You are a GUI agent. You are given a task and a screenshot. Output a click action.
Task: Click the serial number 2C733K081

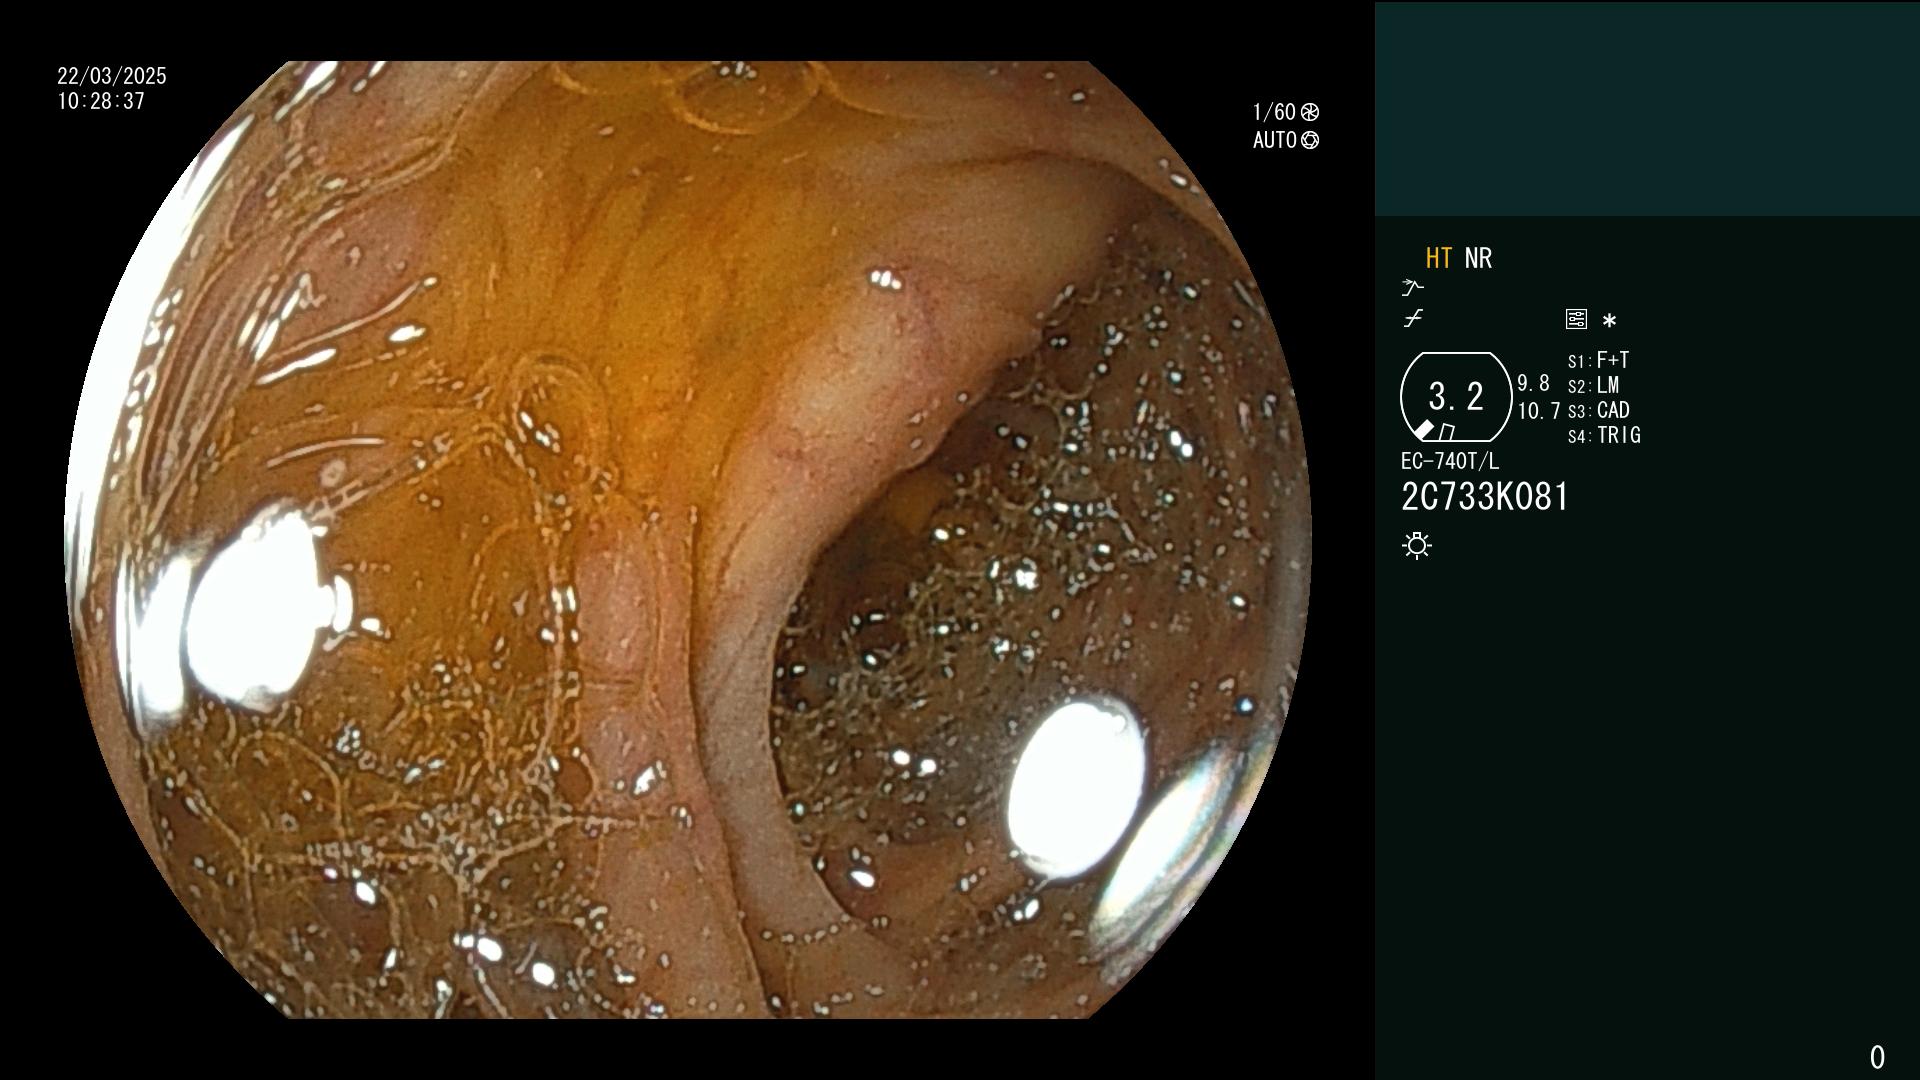pos(1485,497)
